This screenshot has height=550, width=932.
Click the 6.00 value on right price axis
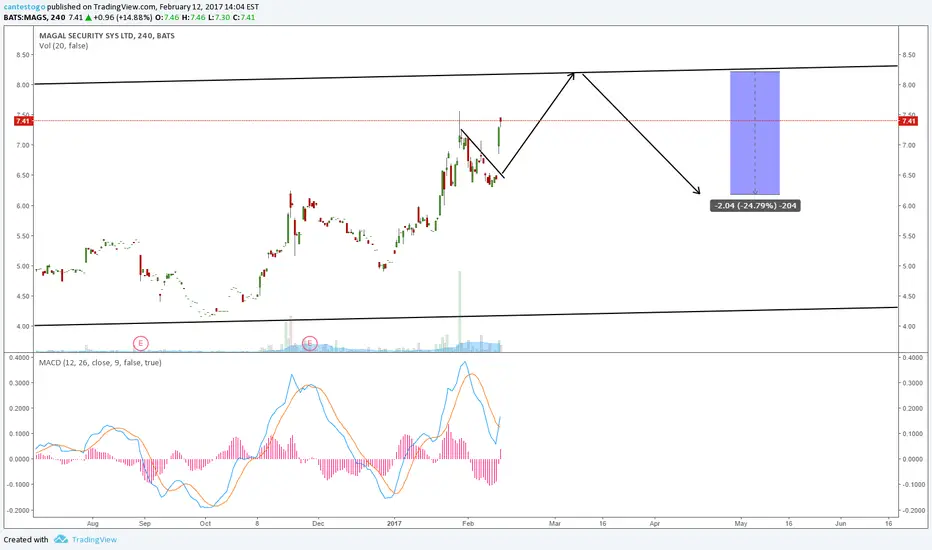tap(909, 206)
